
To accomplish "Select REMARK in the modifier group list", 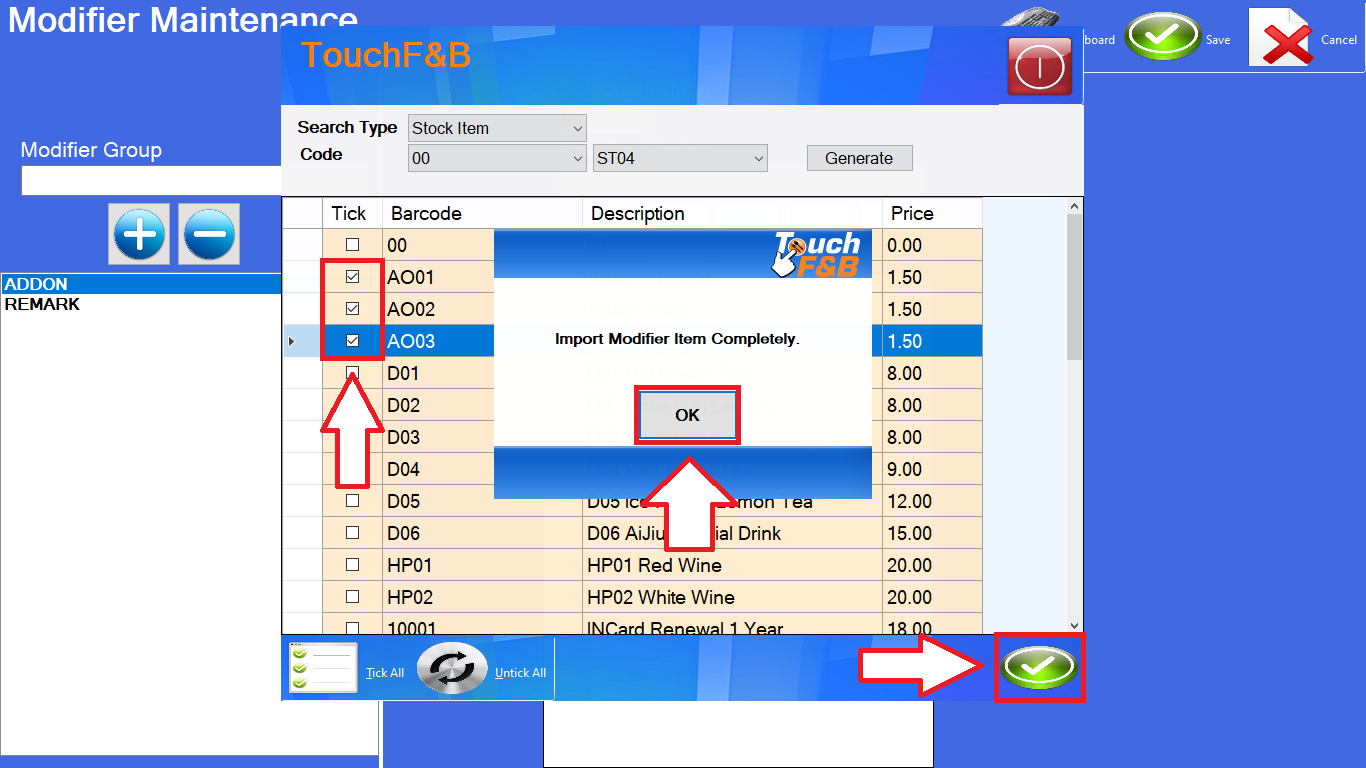I will 141,304.
